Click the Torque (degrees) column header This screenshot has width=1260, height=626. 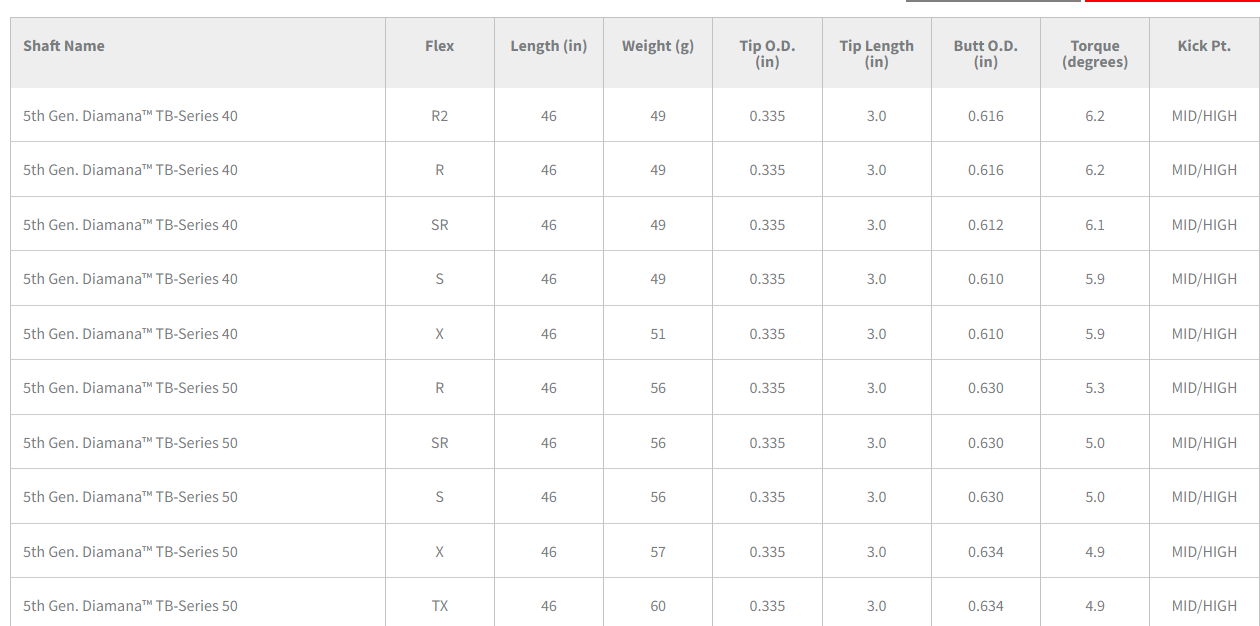(1095, 53)
